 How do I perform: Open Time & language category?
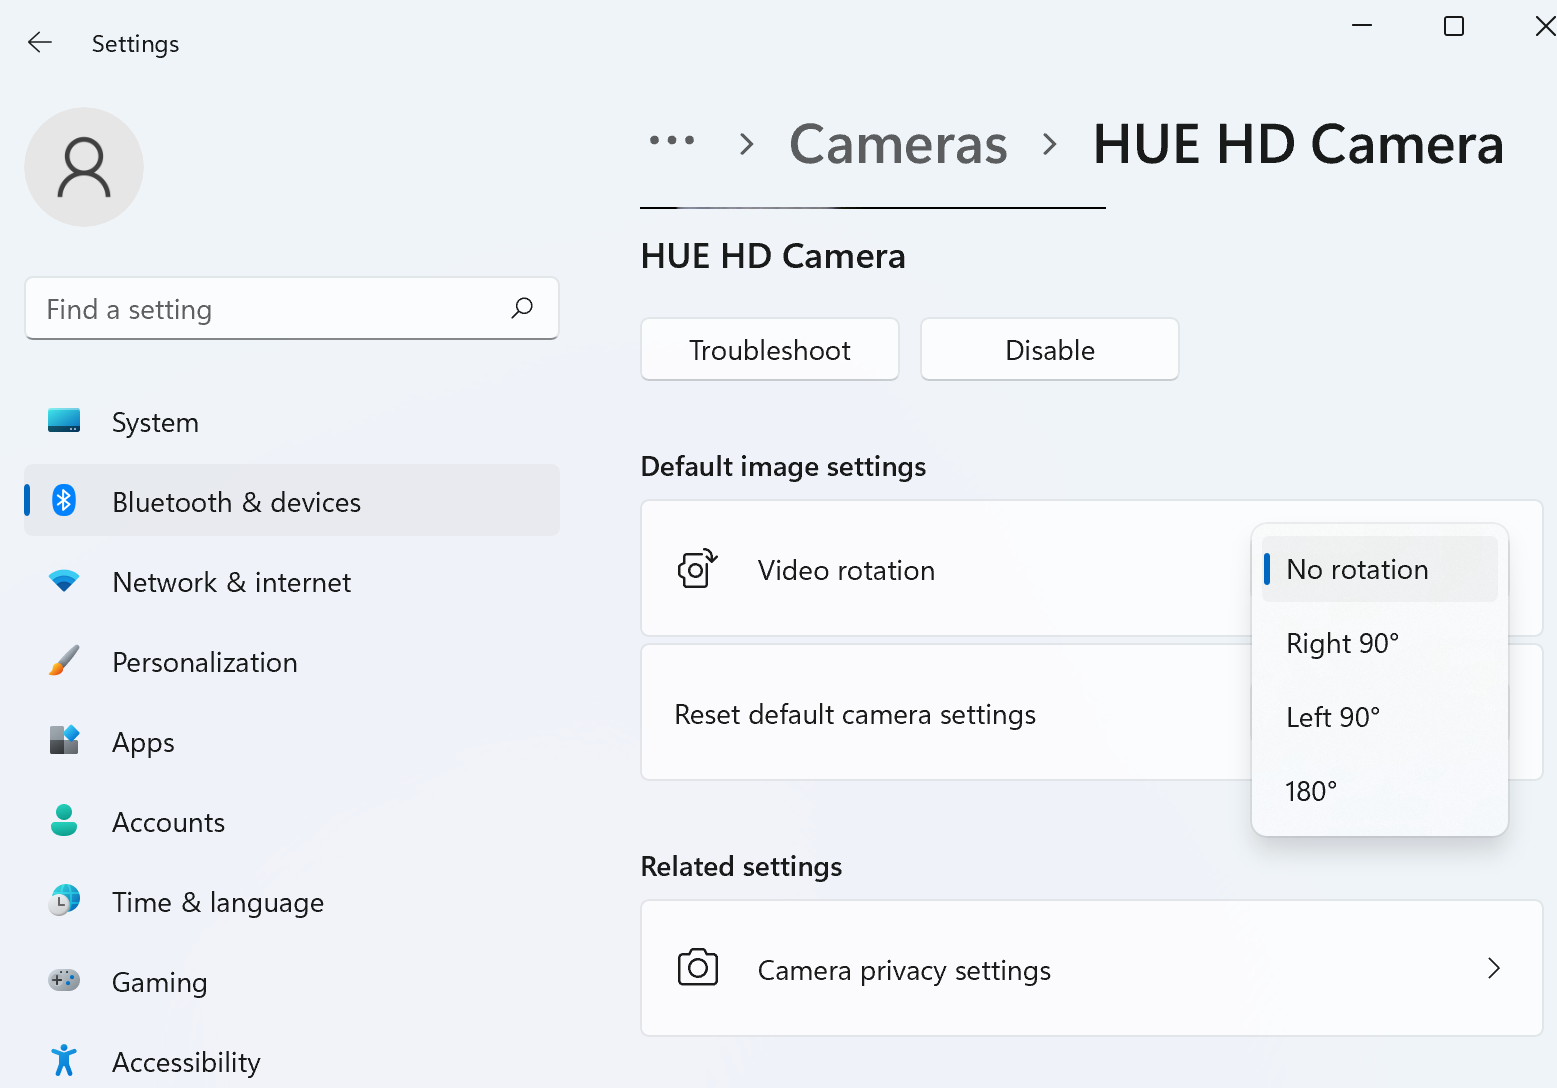tap(292, 901)
